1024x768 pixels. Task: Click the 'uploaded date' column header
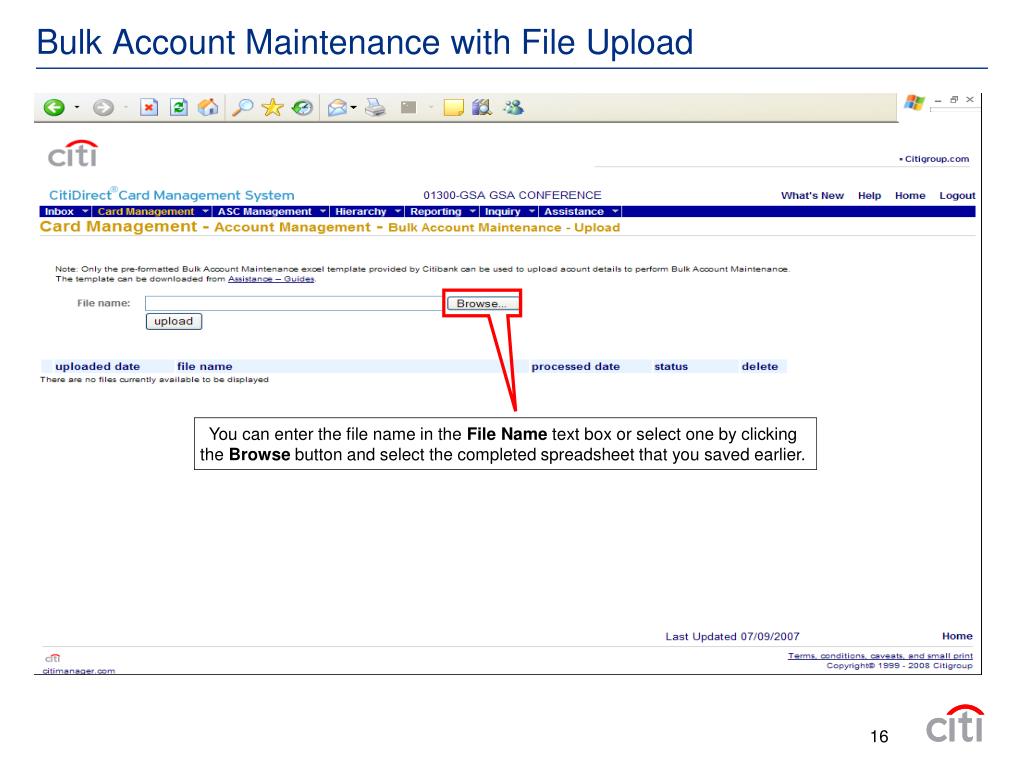[x=98, y=366]
